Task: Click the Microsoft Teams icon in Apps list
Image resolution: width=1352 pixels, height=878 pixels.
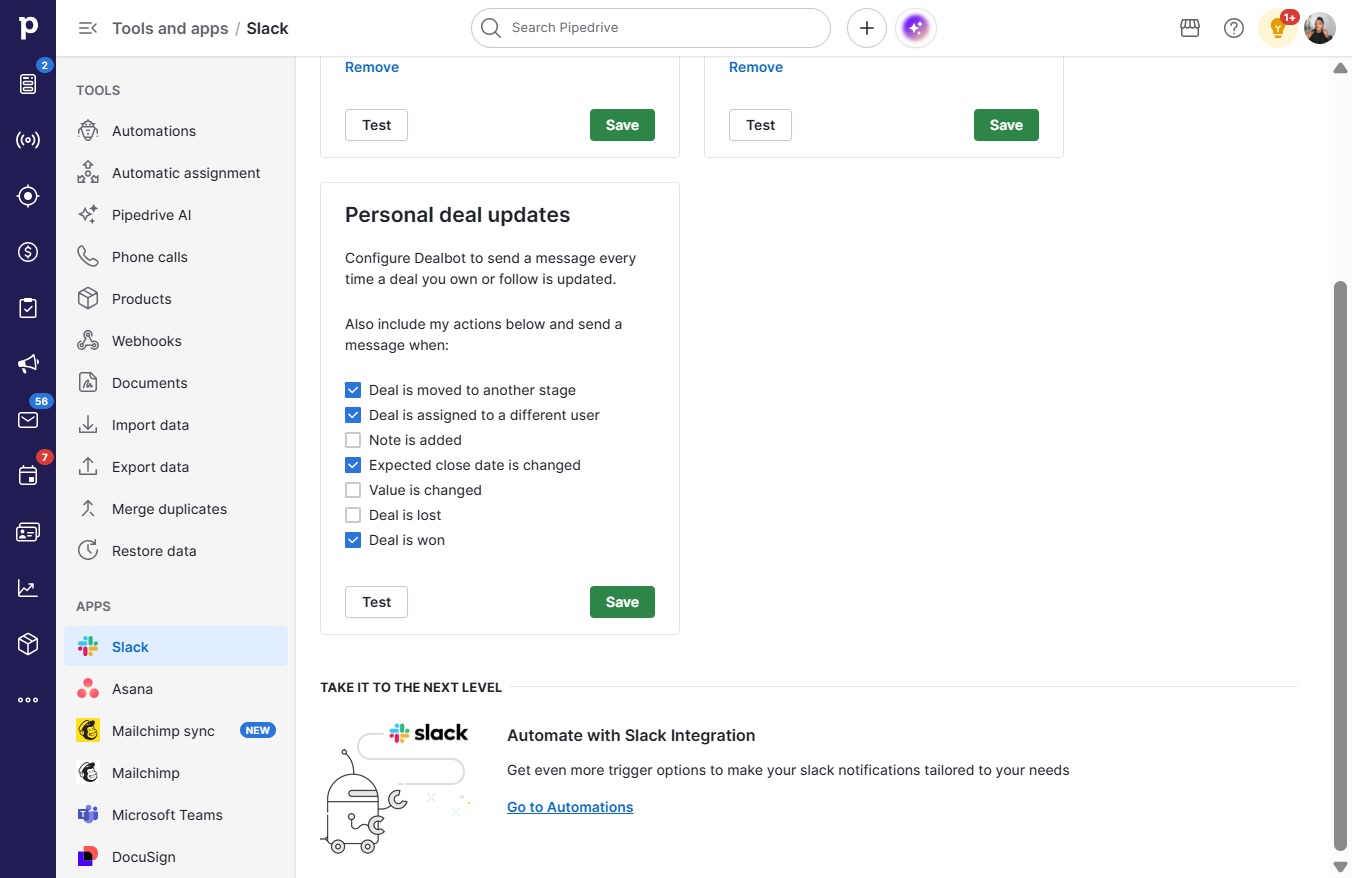Action: [x=88, y=815]
